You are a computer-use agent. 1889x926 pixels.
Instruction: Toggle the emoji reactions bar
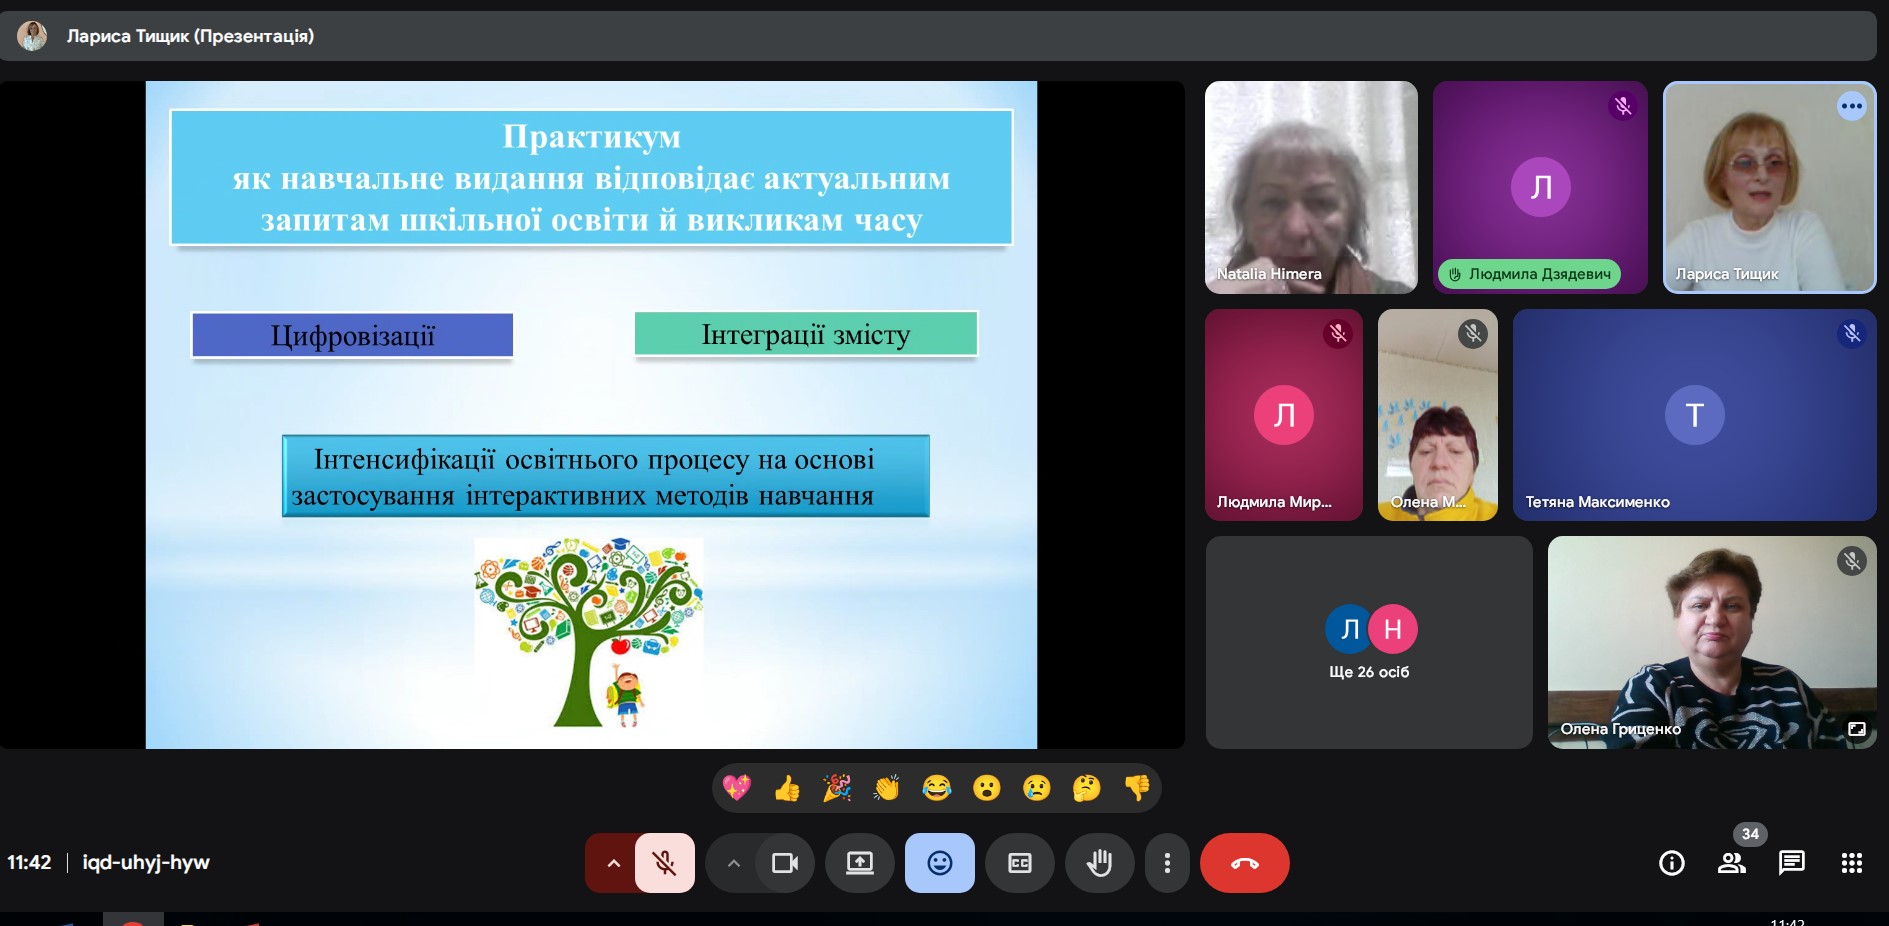[939, 863]
